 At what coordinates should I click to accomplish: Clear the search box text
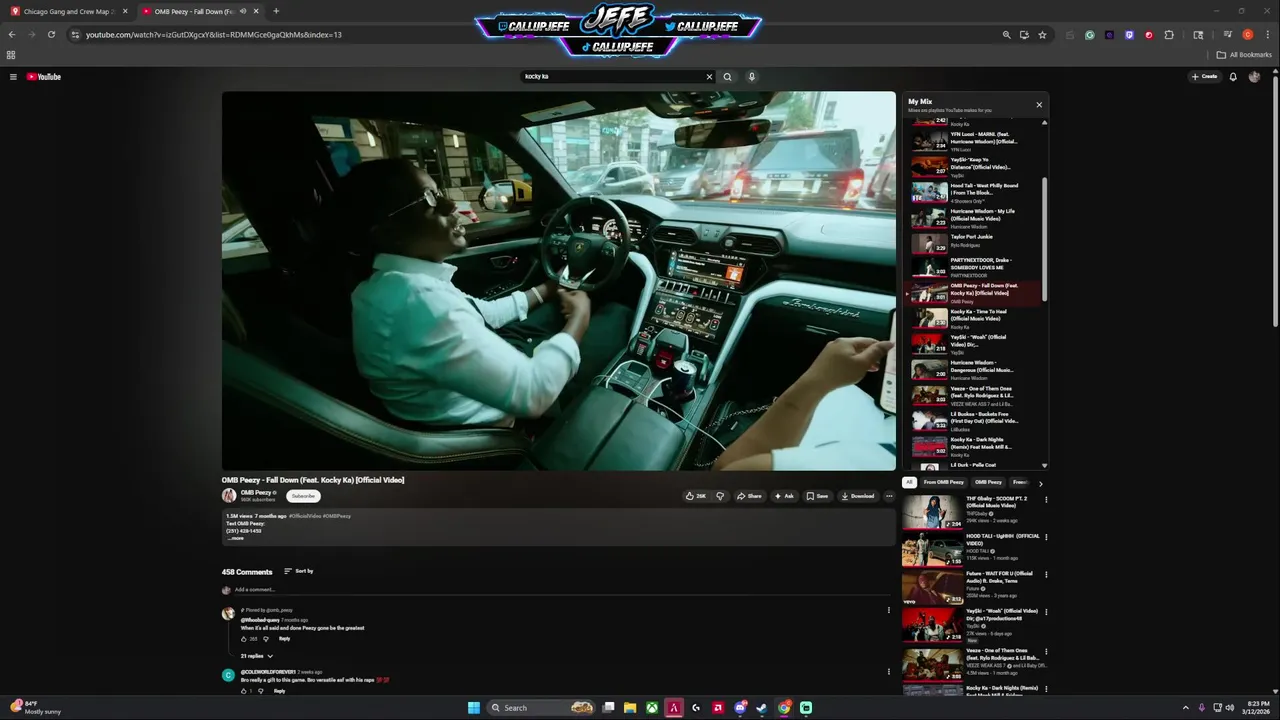pos(709,77)
